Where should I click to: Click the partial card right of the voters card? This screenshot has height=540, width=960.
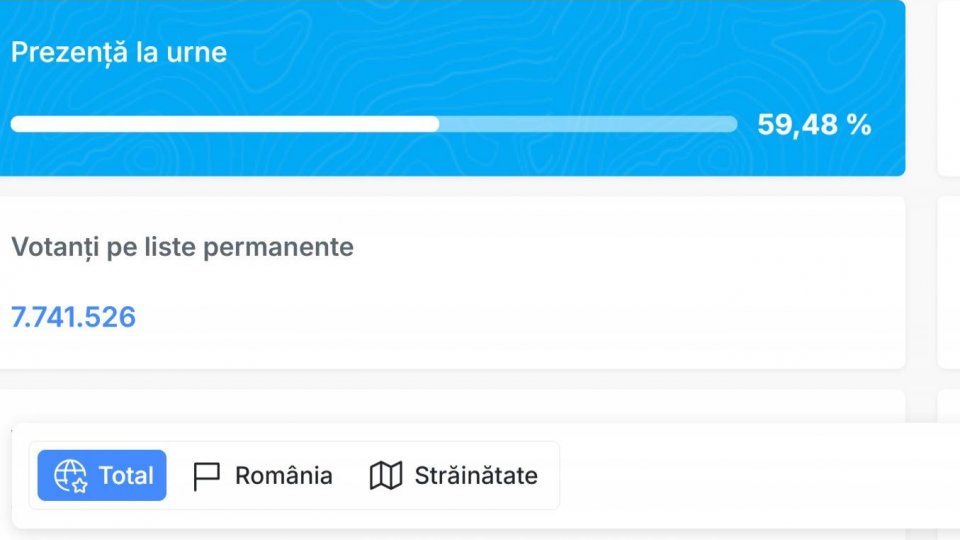point(948,282)
